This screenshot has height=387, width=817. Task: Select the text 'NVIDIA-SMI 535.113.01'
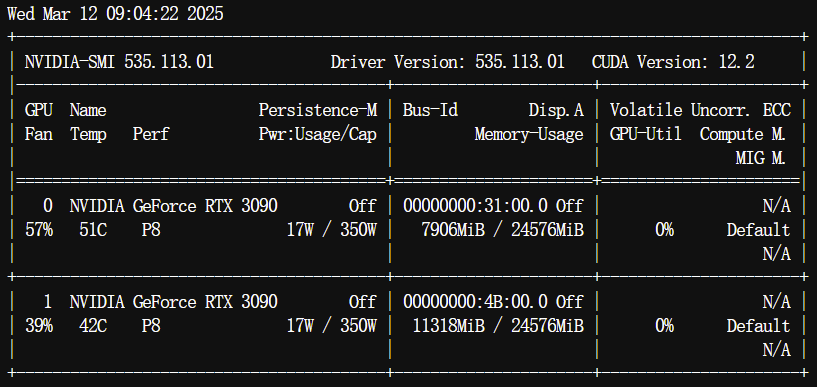[119, 63]
